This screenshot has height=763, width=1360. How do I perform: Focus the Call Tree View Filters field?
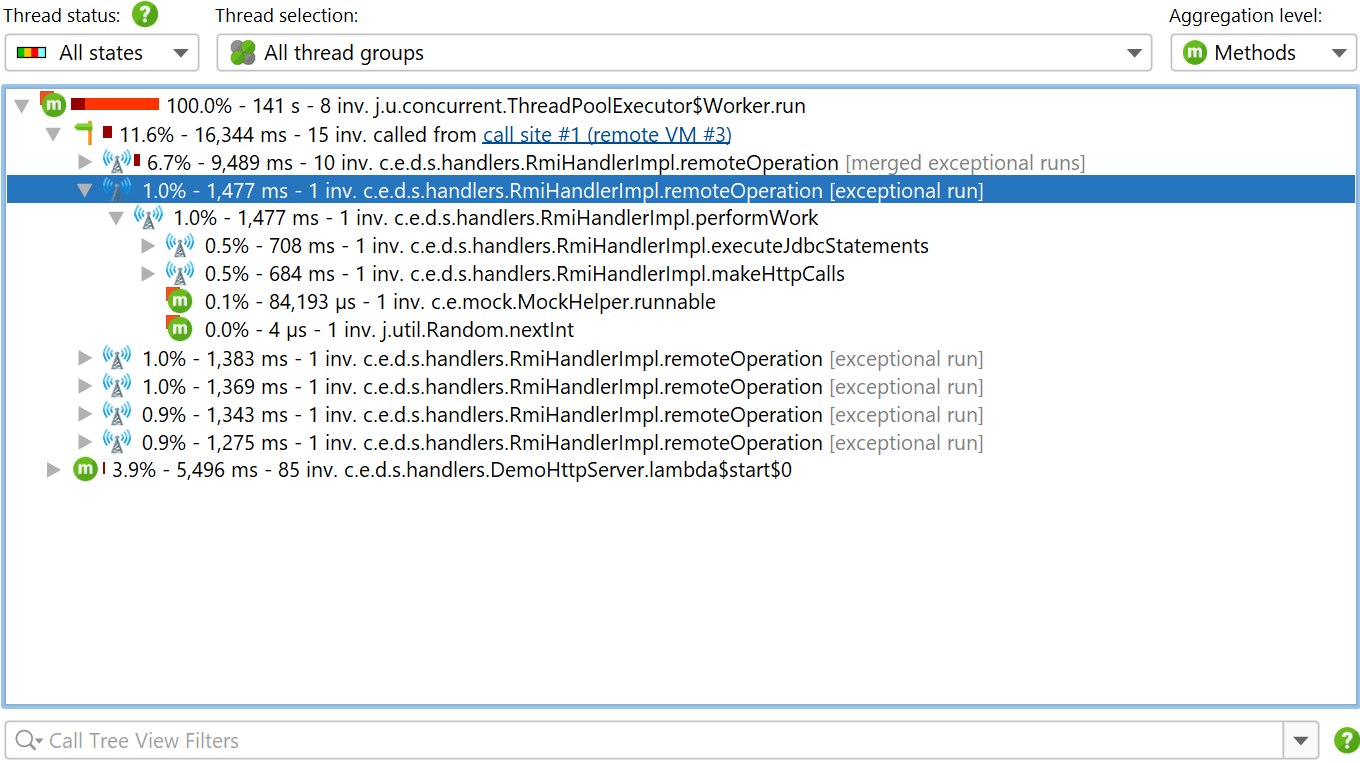645,740
